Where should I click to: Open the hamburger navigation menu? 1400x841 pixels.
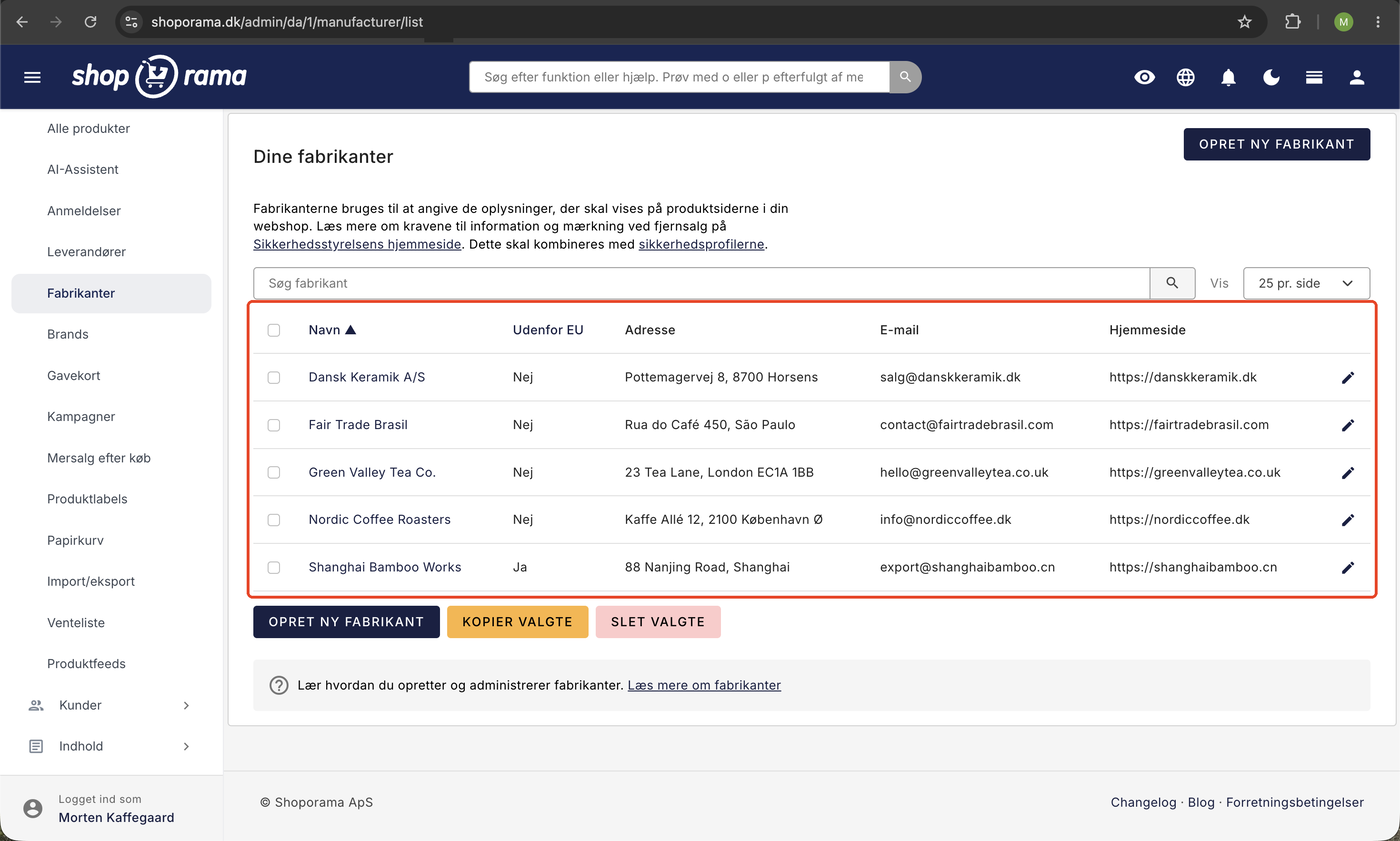pos(32,77)
